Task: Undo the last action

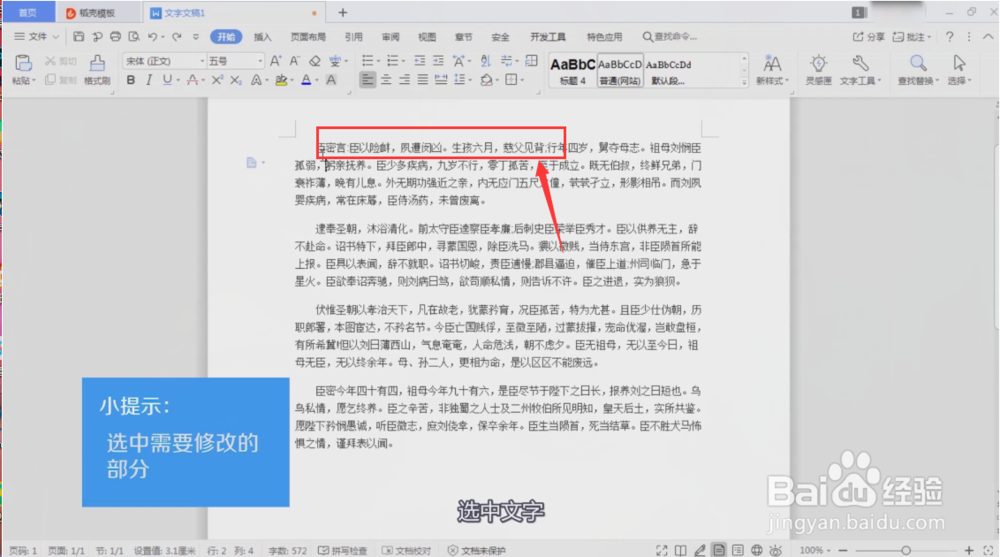Action: tap(152, 36)
